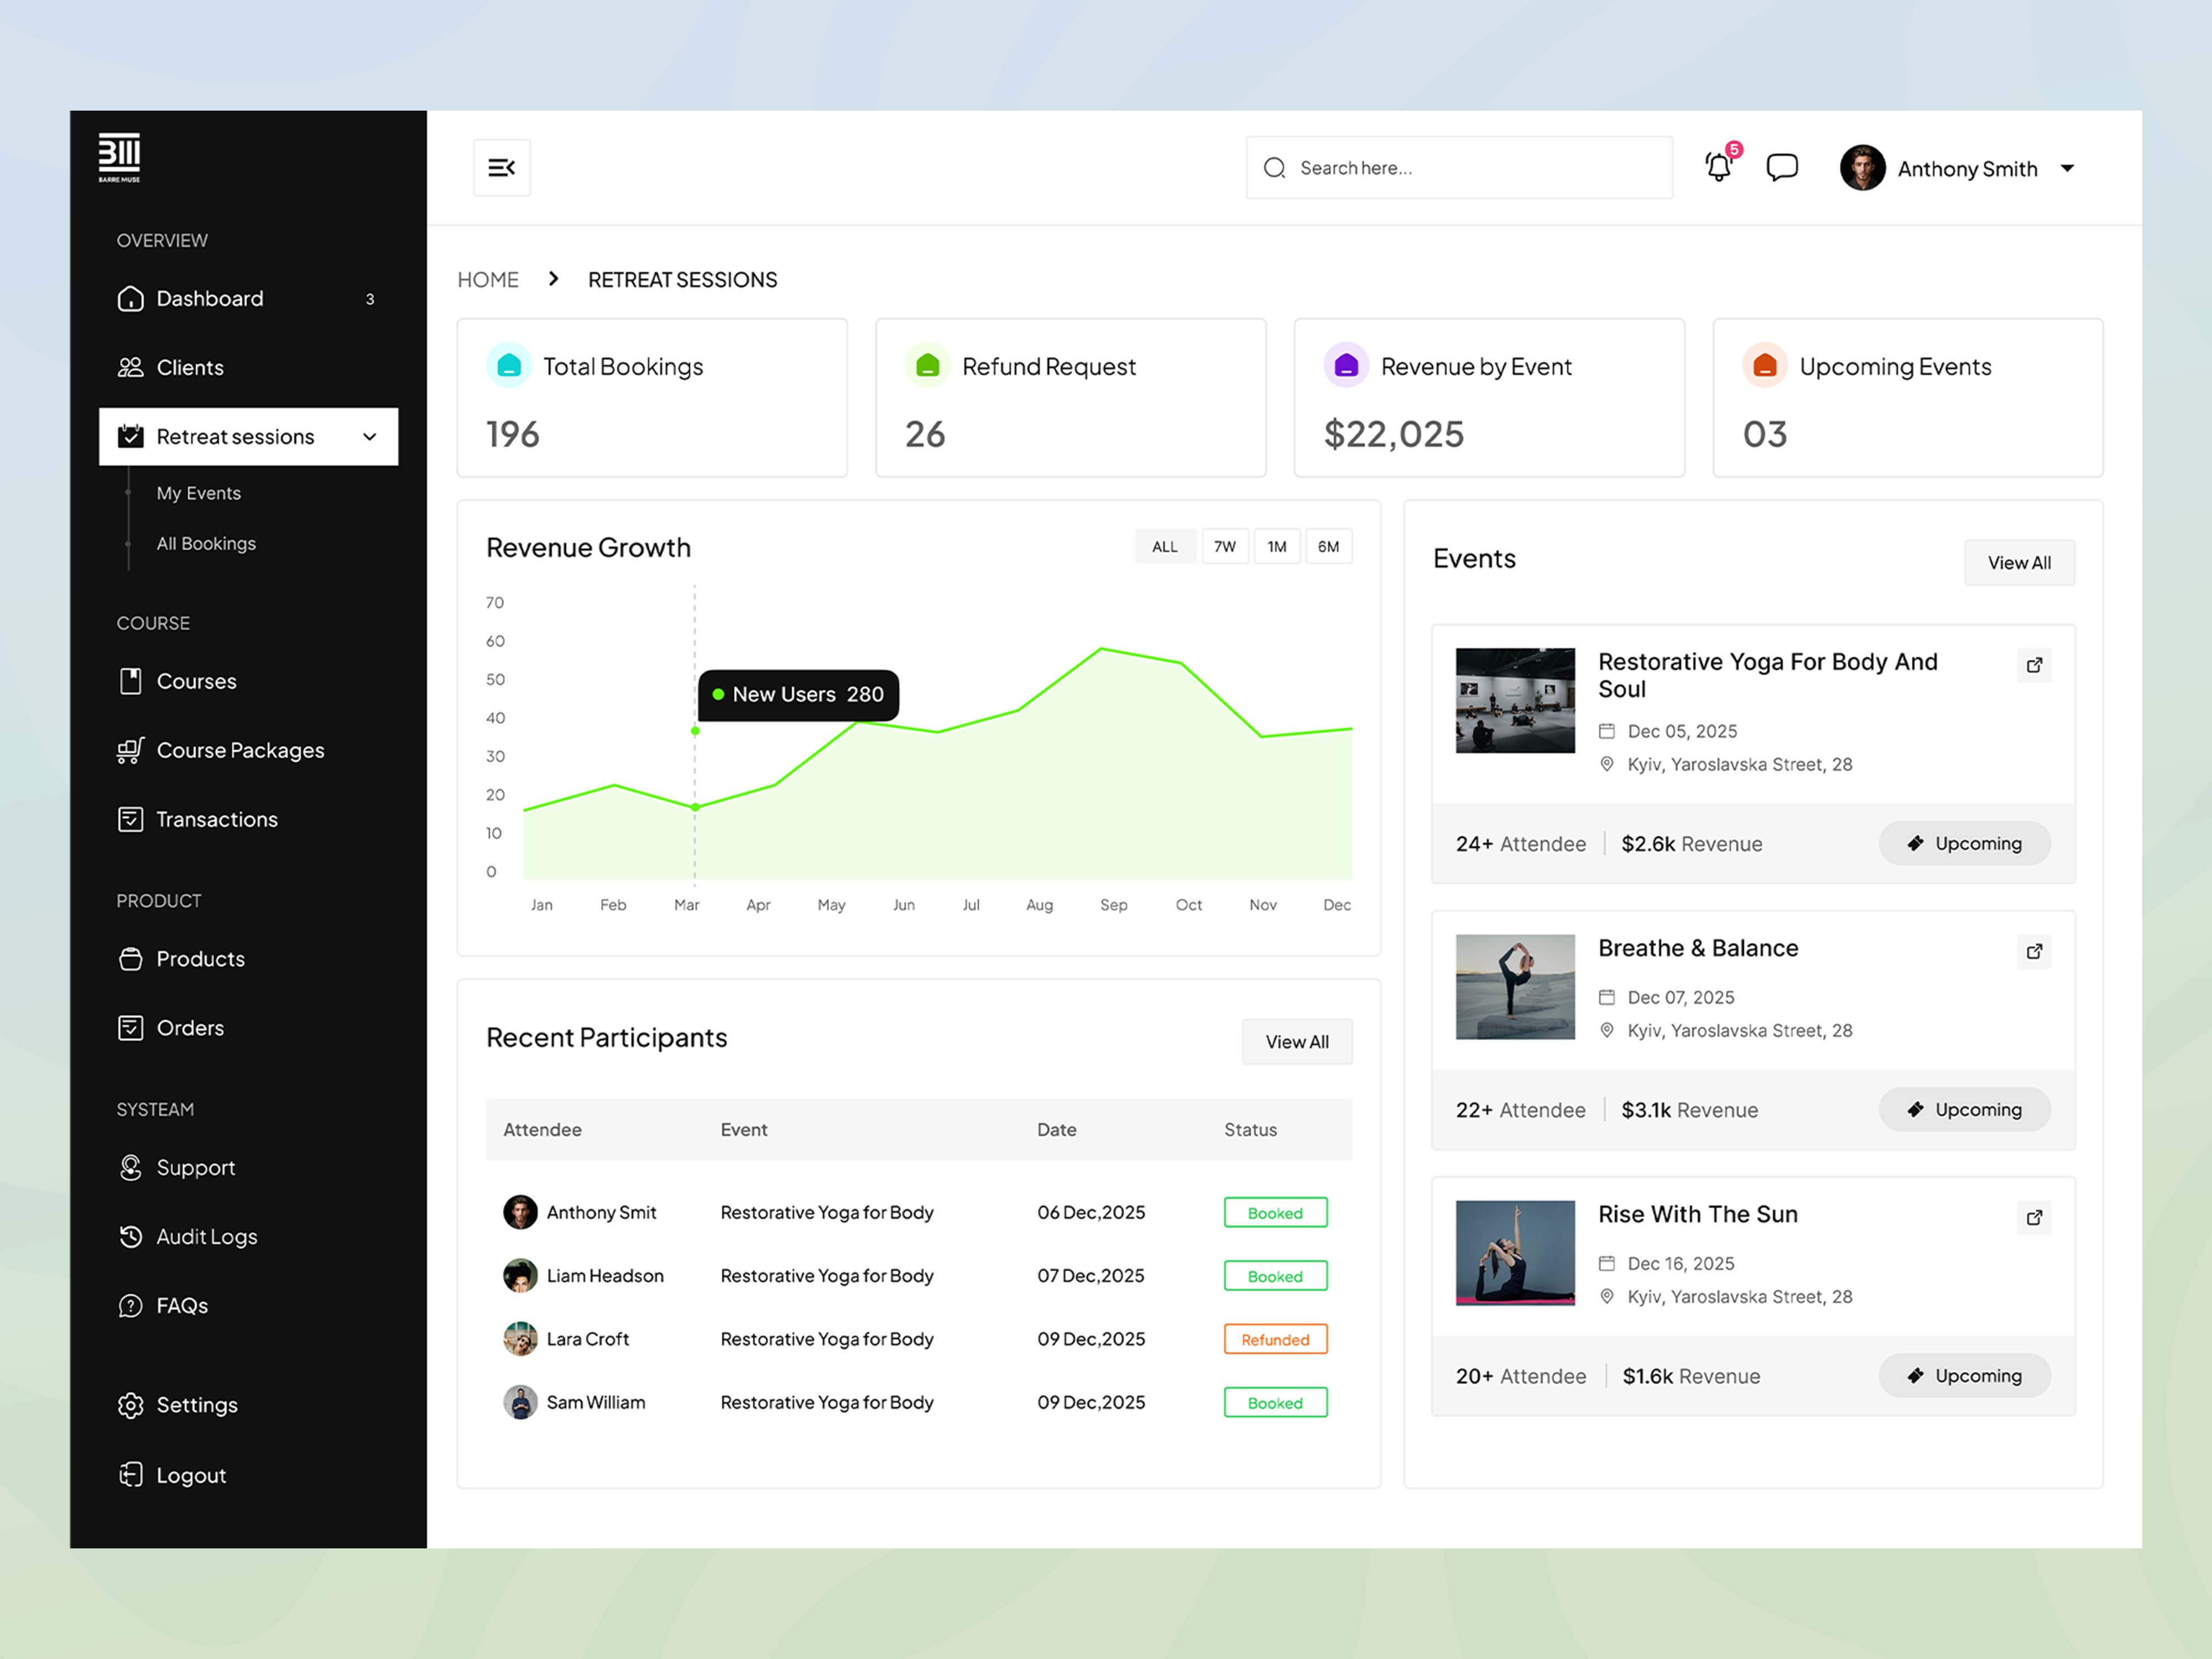The width and height of the screenshot is (2212, 1659).
Task: Open the notifications bell
Action: coord(1719,167)
